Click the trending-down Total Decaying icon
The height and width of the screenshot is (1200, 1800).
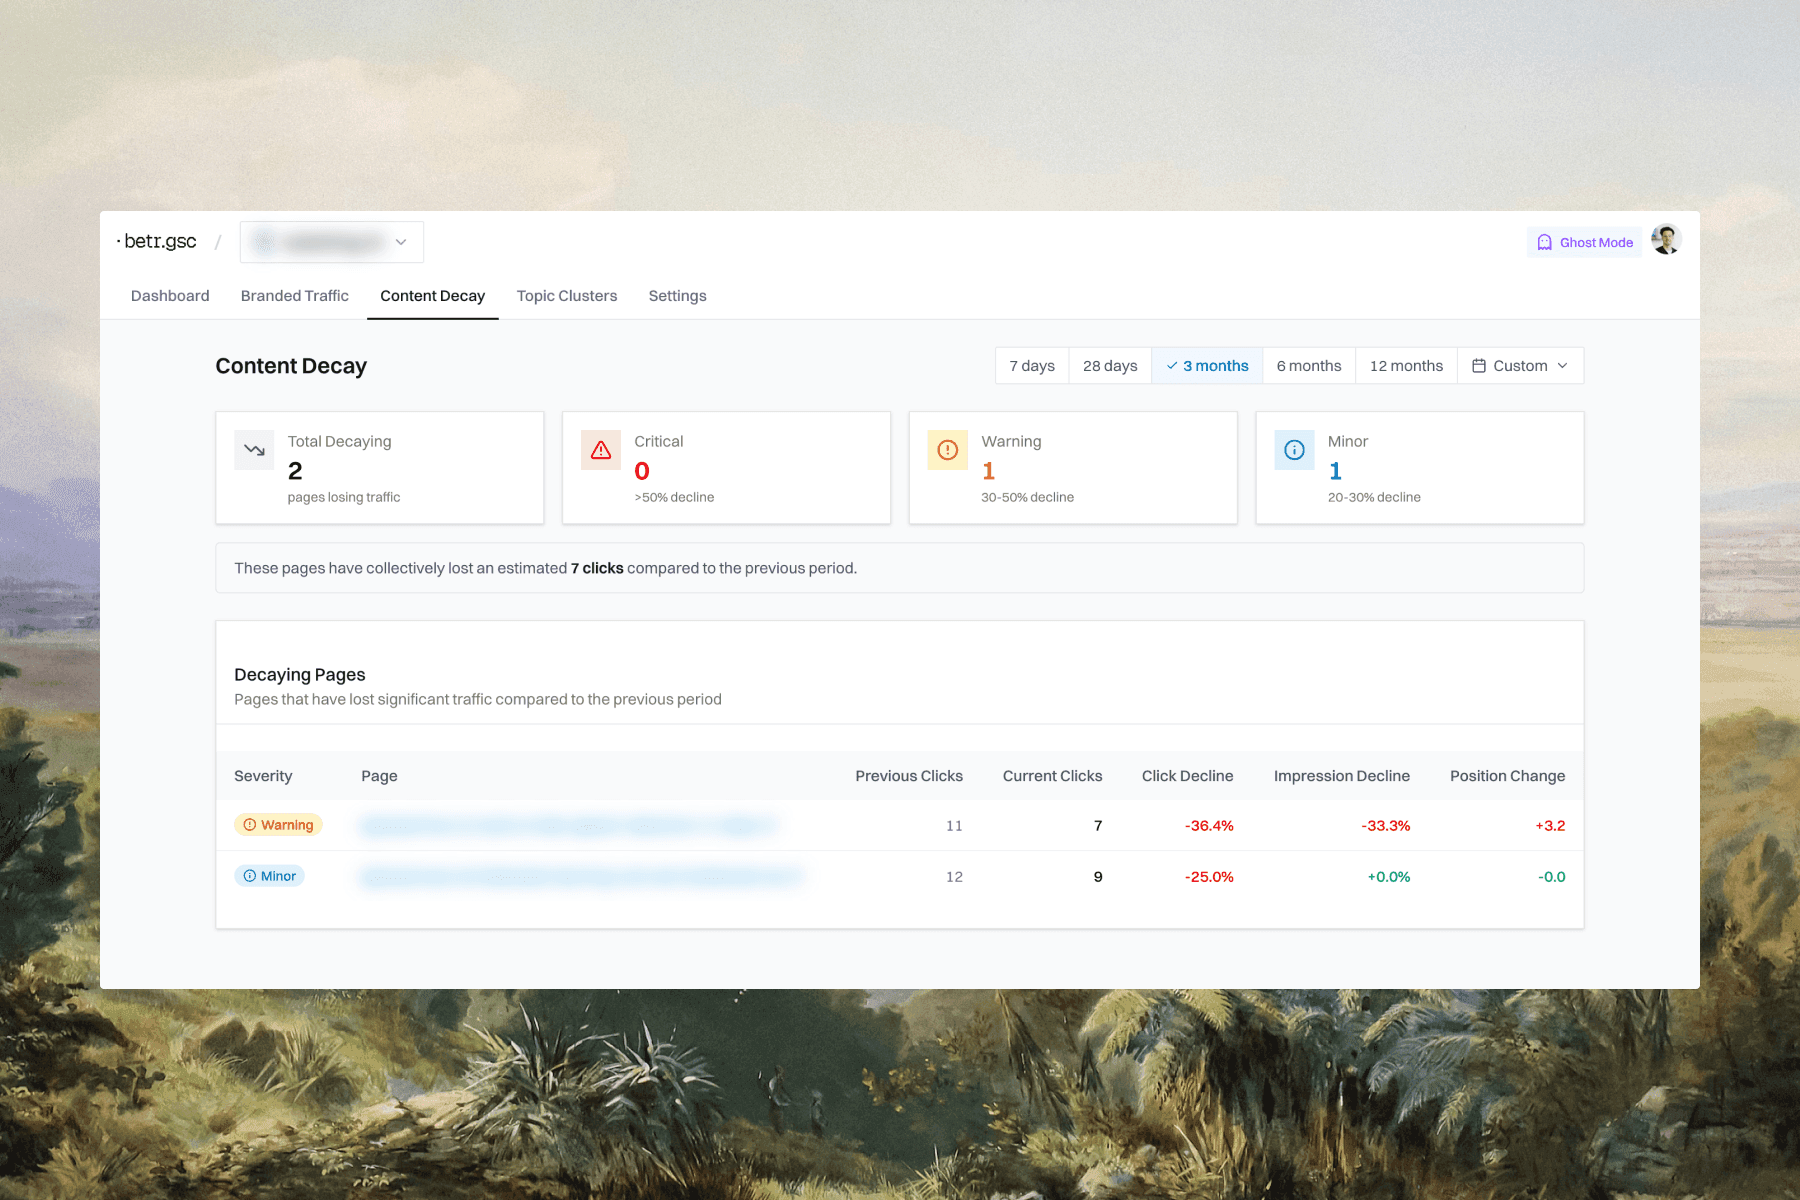pyautogui.click(x=254, y=450)
